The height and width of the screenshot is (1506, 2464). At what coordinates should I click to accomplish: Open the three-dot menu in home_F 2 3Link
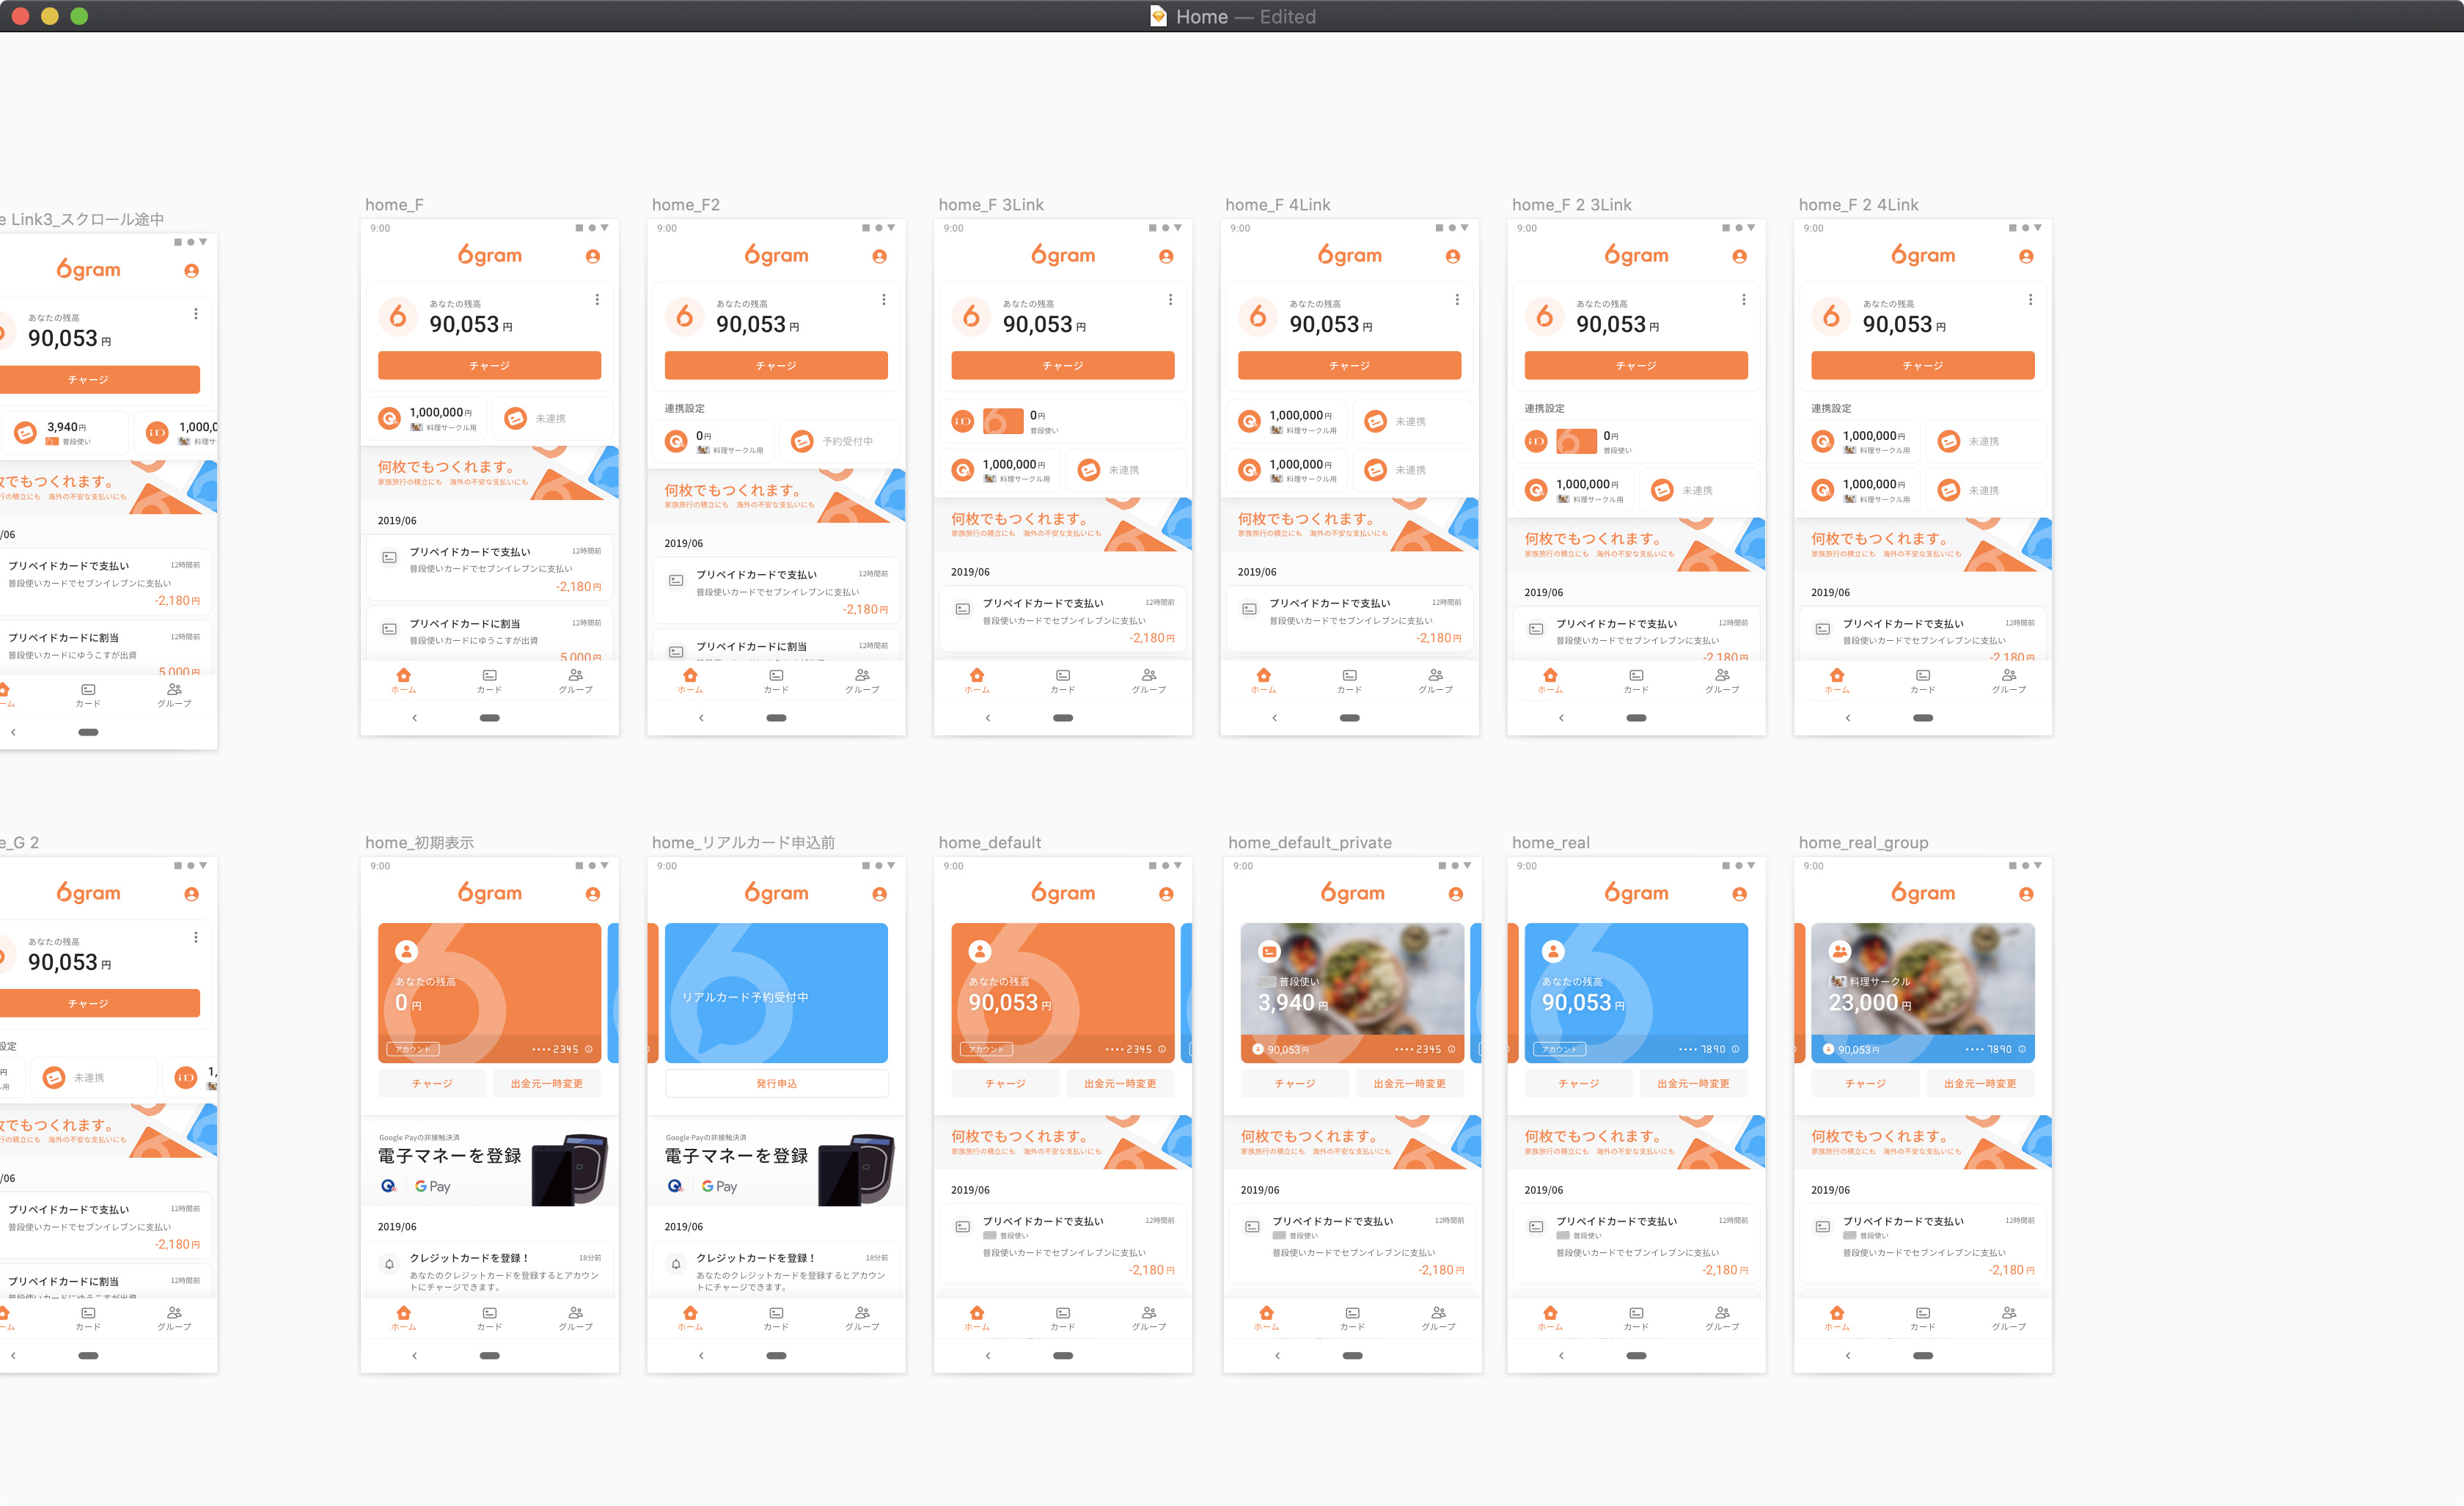click(x=1743, y=300)
